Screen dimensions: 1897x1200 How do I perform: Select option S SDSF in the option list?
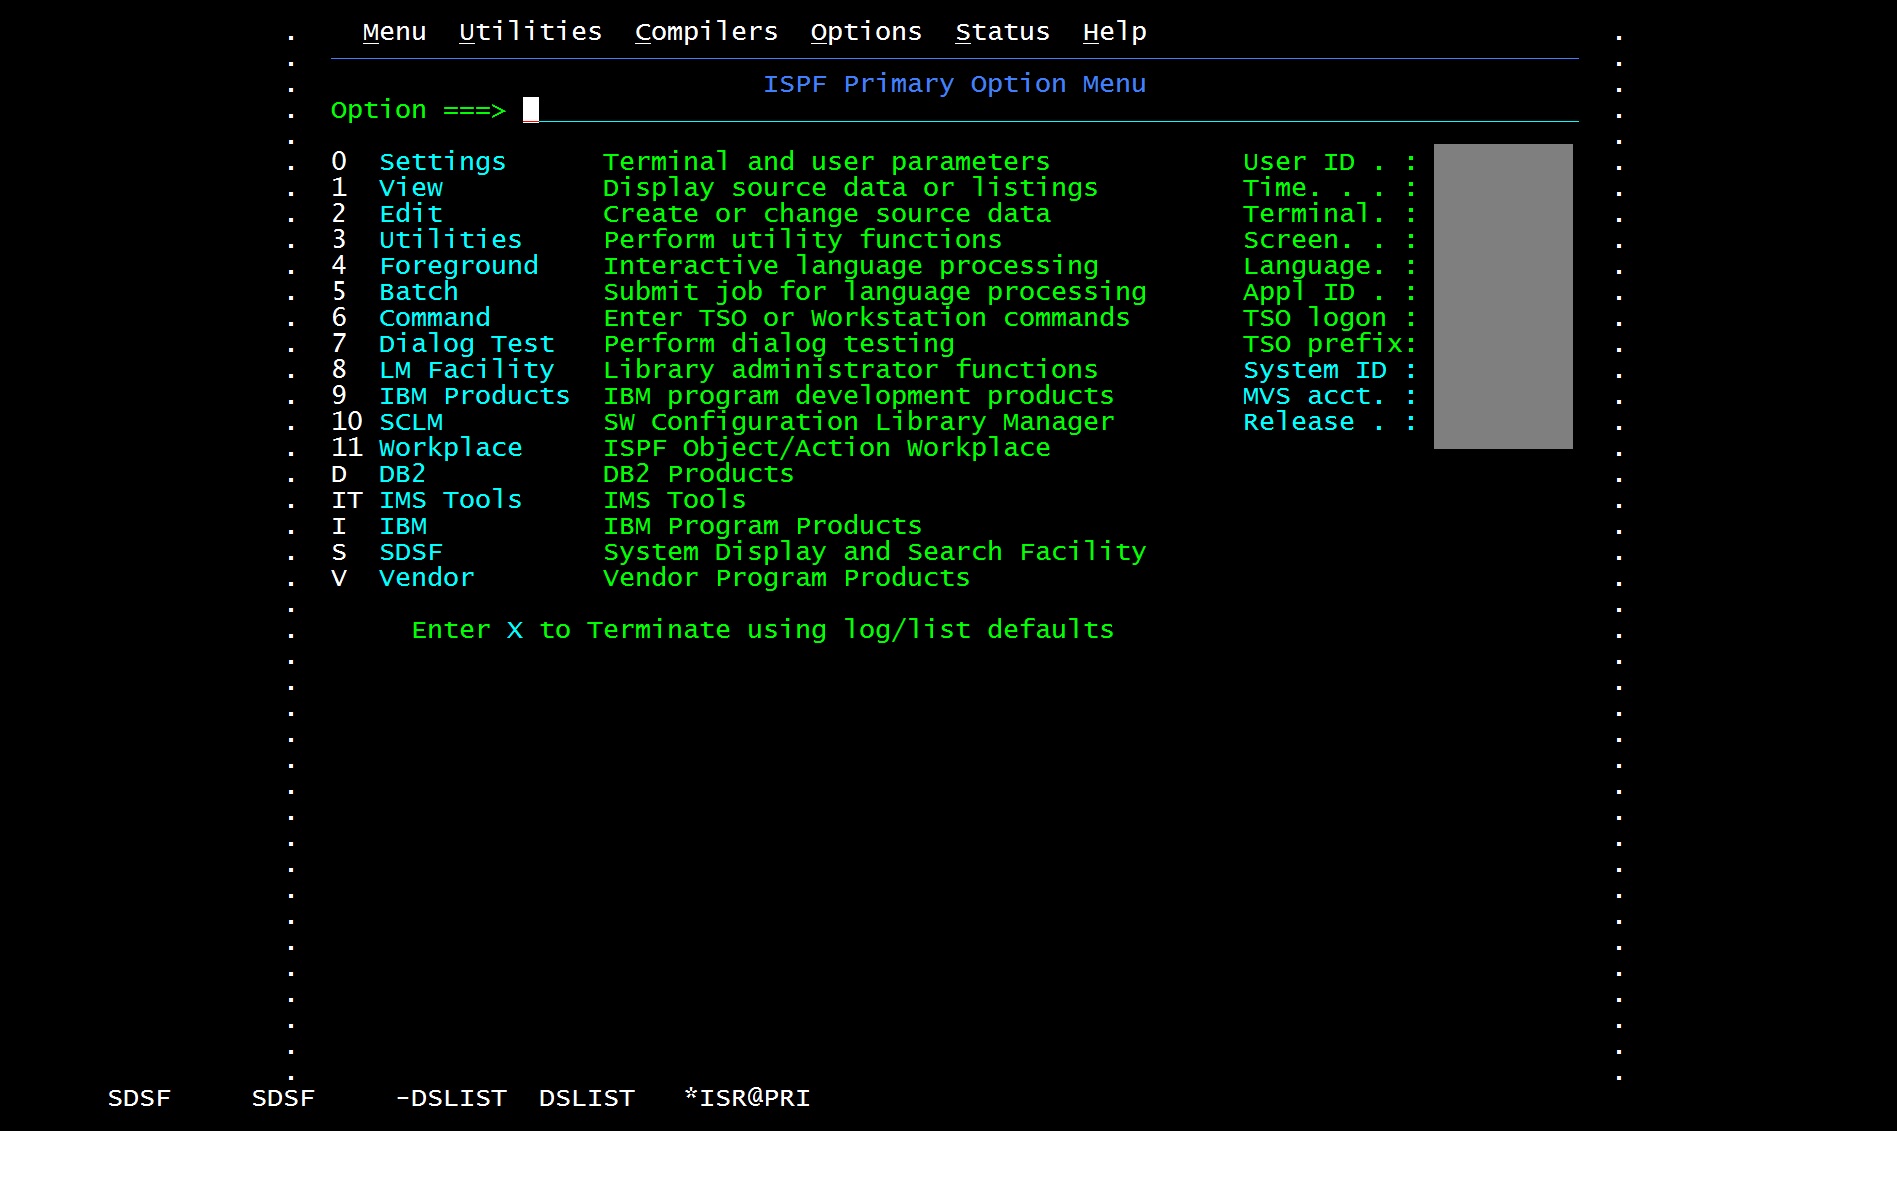410,552
